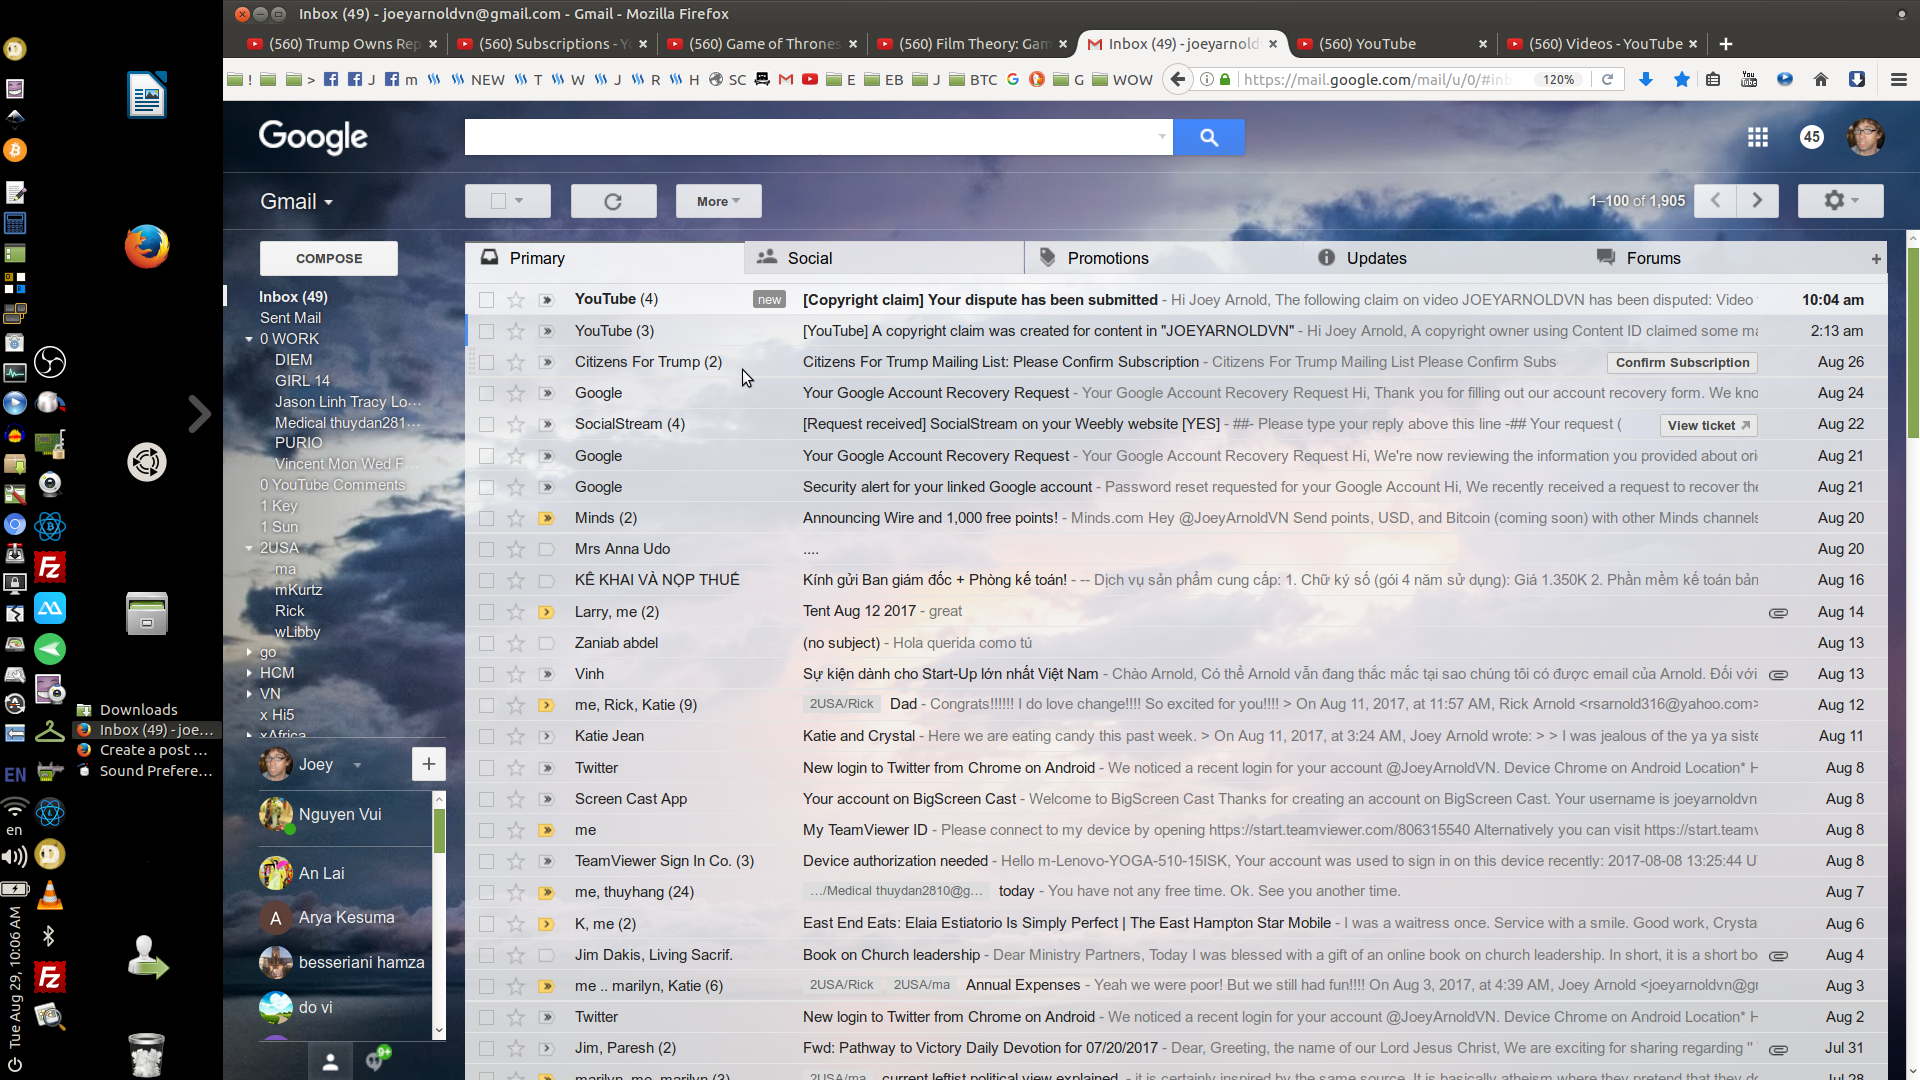Star the Minds (2) email
1920x1080 pixels.
coord(516,518)
